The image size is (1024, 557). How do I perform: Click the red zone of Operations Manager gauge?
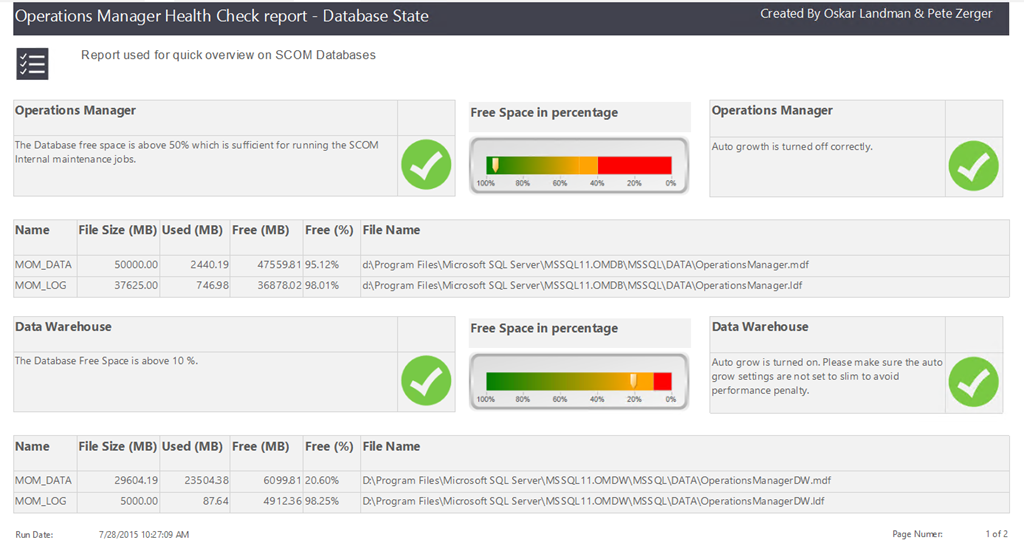[x=634, y=165]
